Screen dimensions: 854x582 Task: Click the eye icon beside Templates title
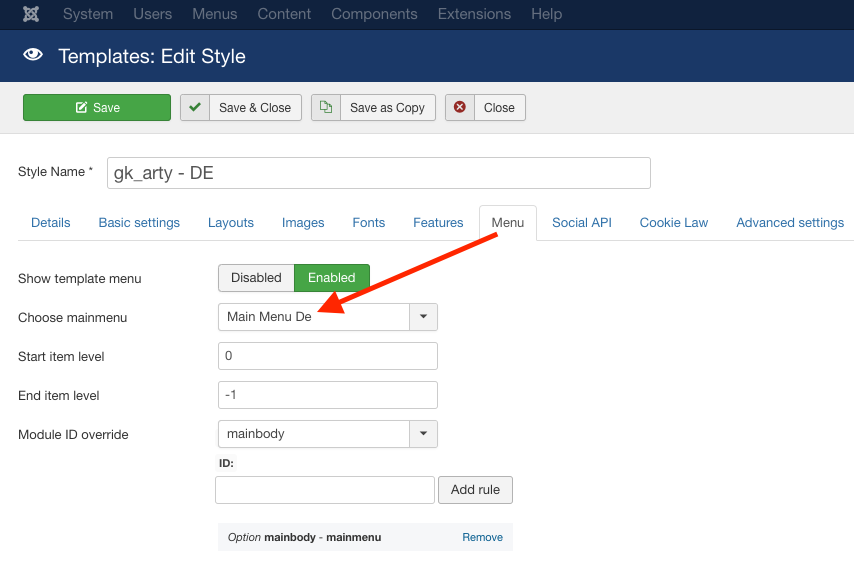click(33, 56)
